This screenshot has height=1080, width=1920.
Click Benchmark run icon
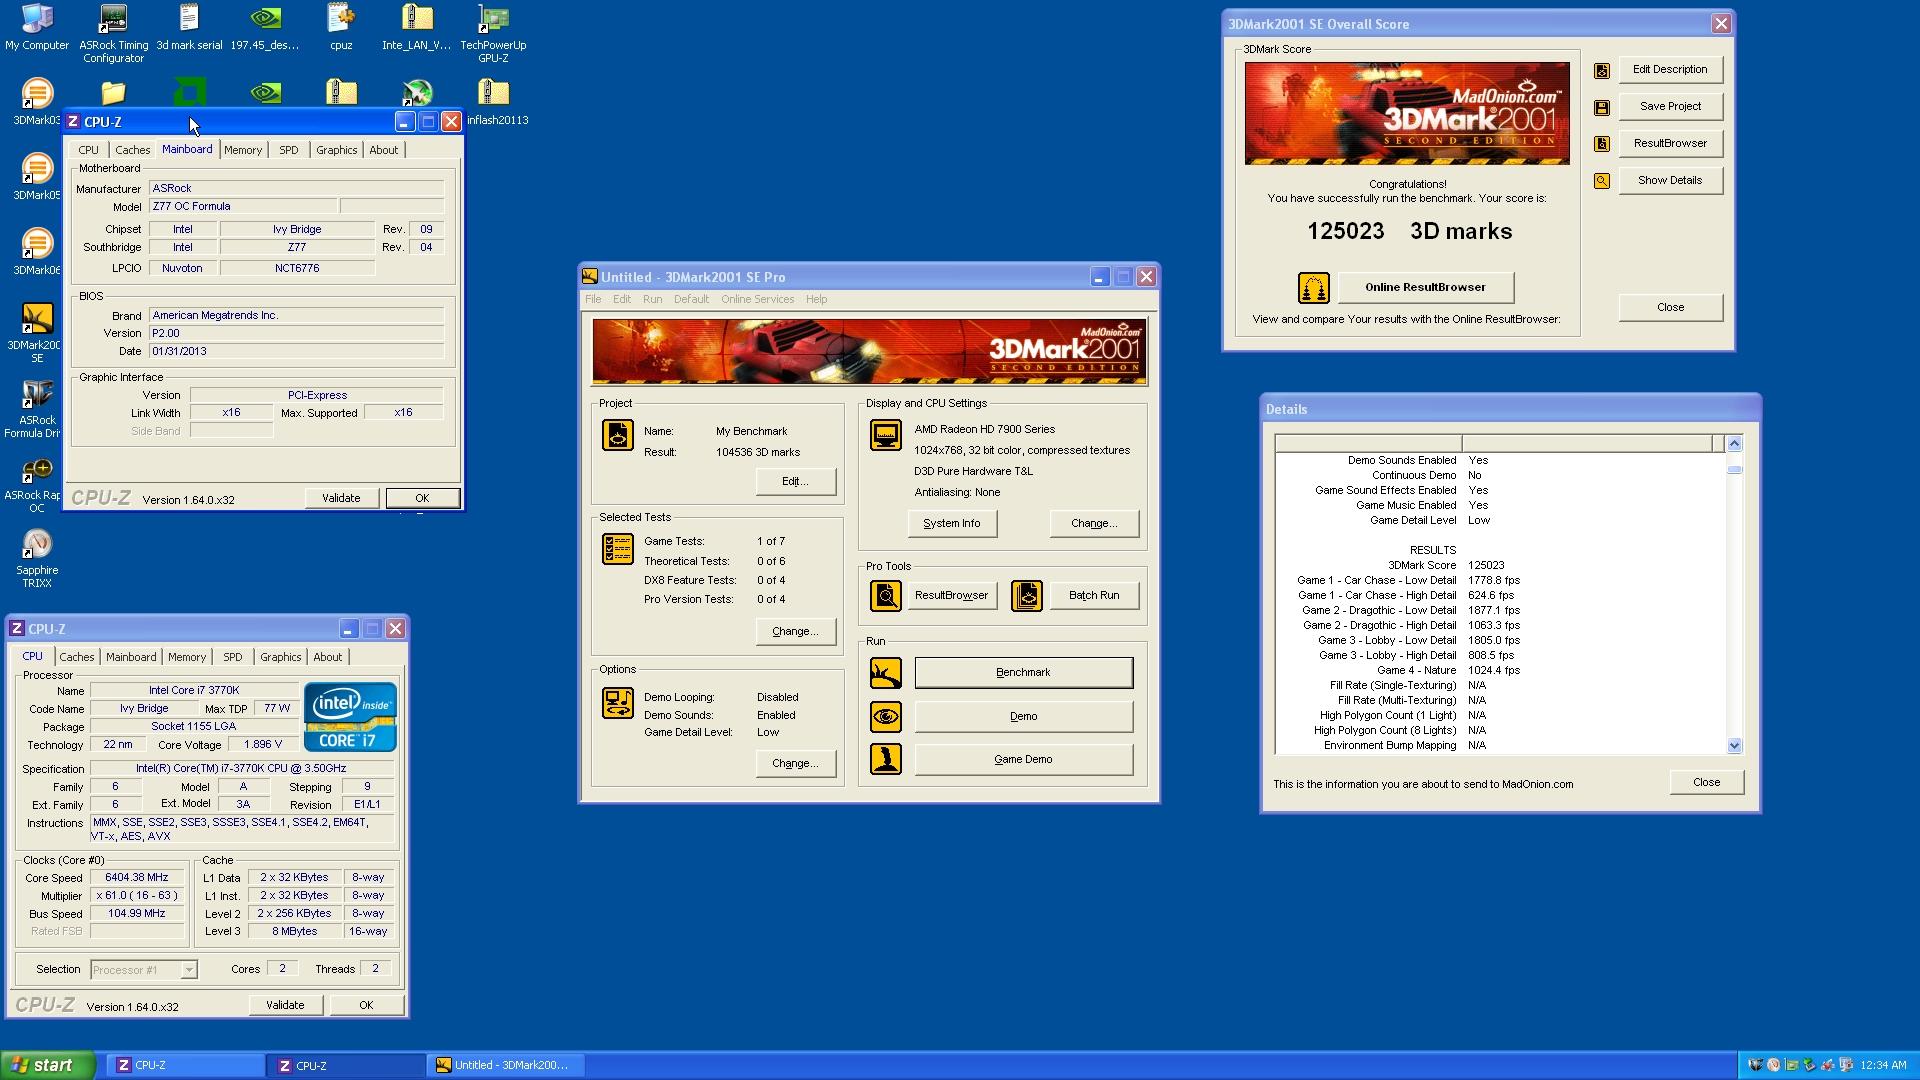(x=885, y=673)
